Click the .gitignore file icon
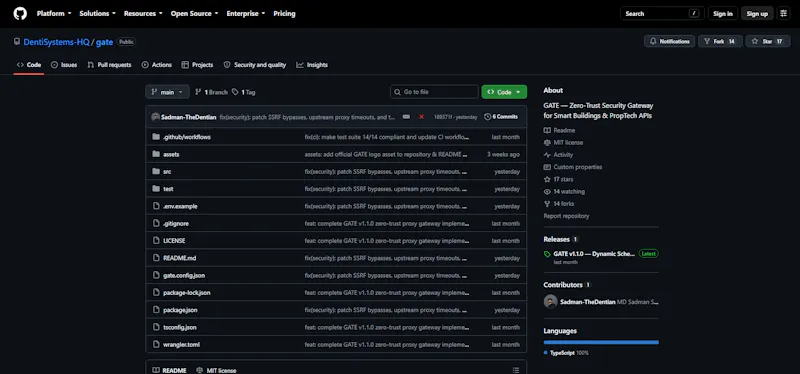800x374 pixels. [x=156, y=223]
